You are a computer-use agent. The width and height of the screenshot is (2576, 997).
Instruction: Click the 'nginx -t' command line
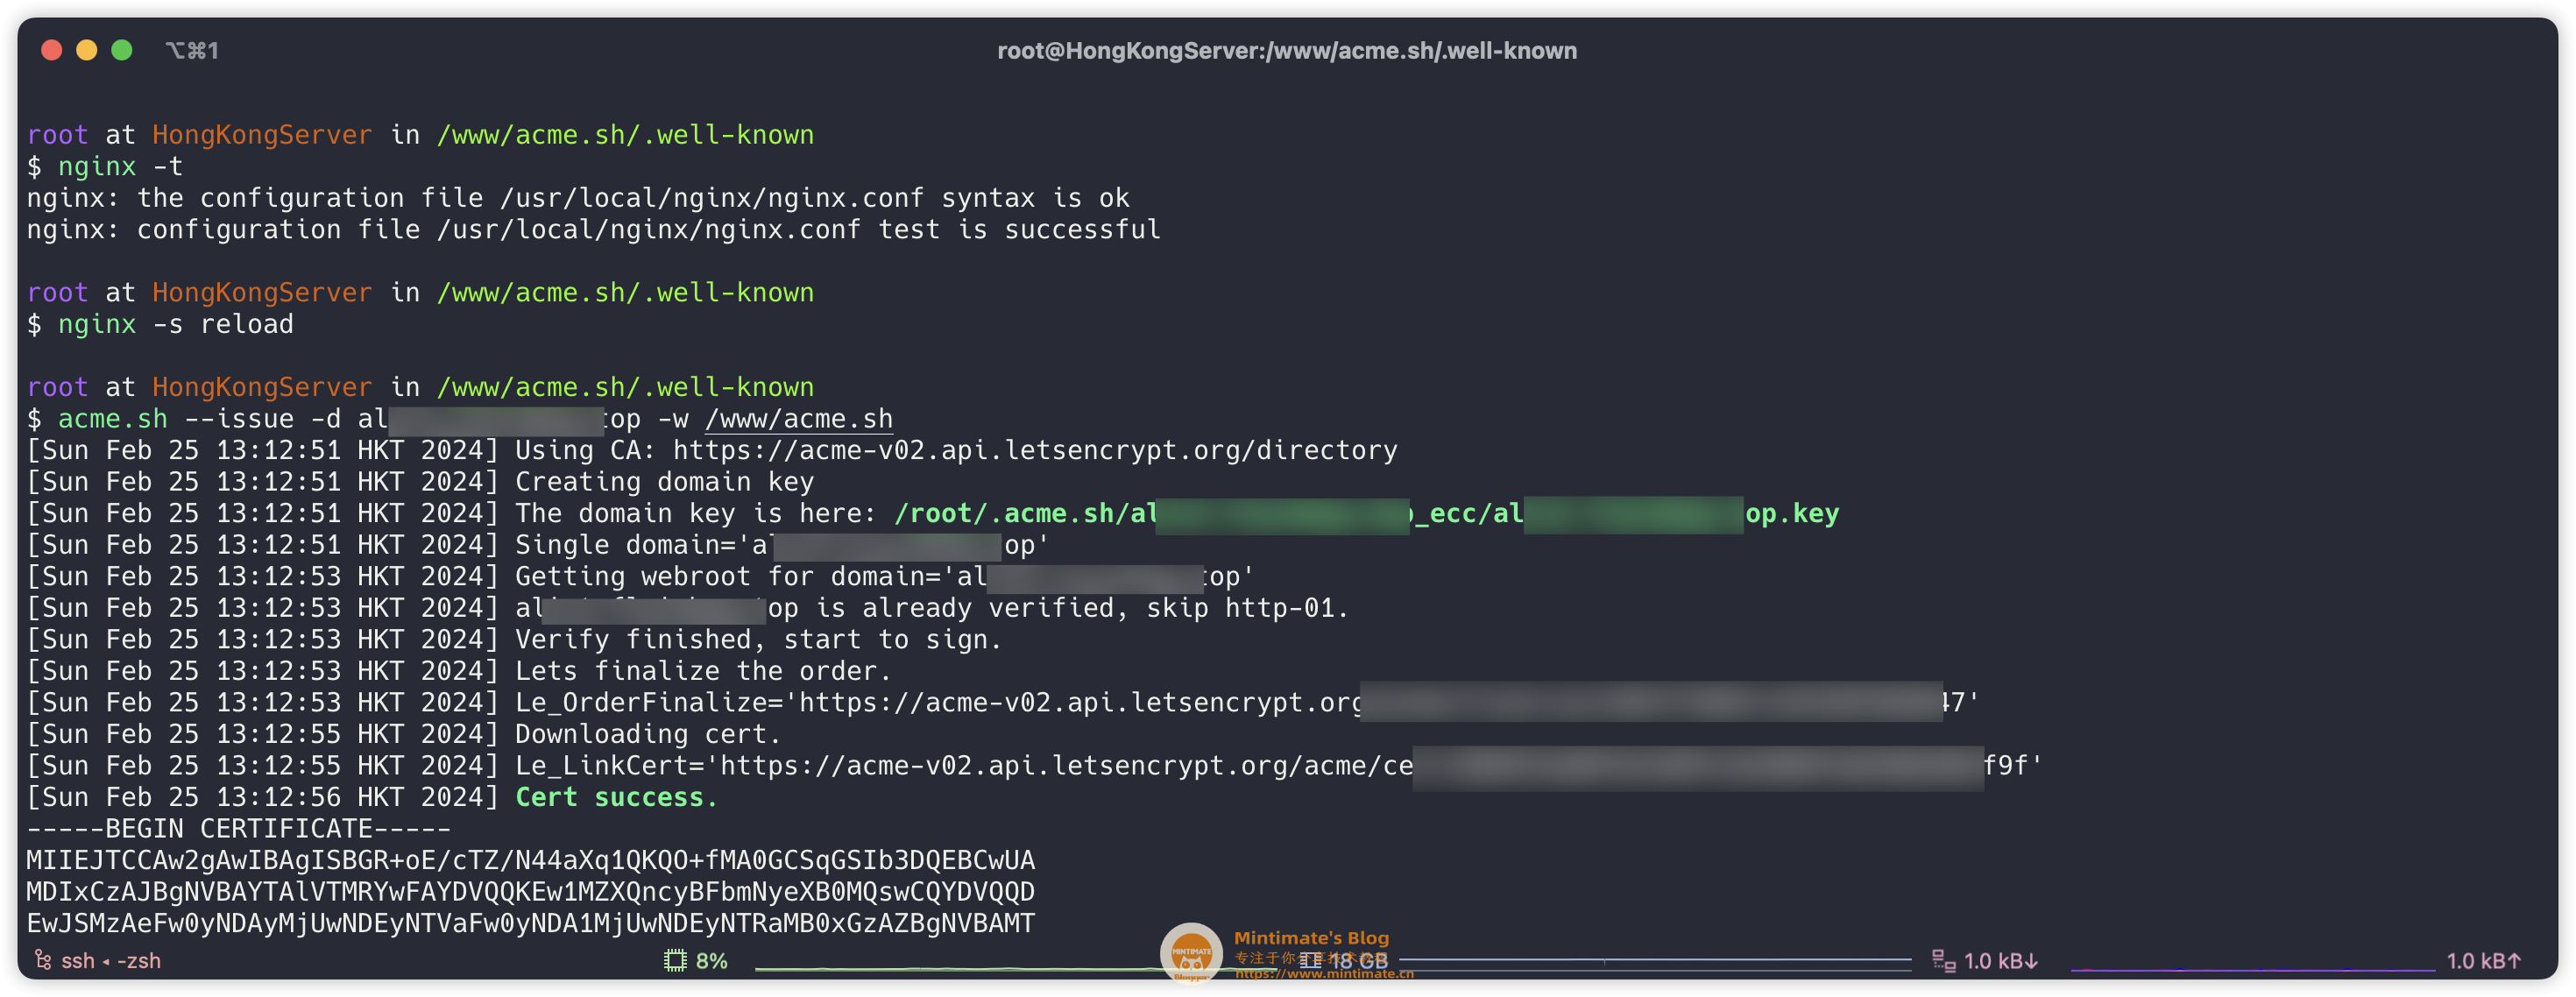pos(105,166)
